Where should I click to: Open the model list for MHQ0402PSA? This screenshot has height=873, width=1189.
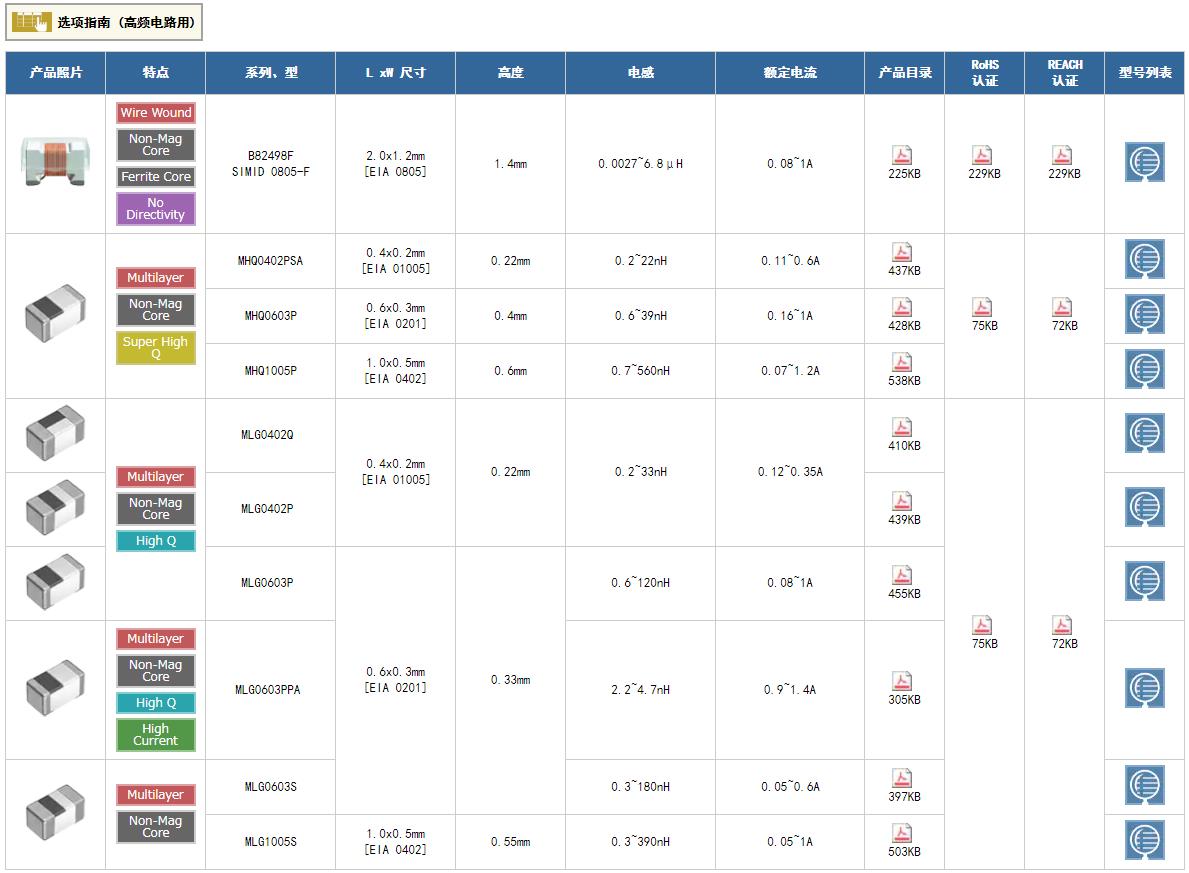[1144, 261]
